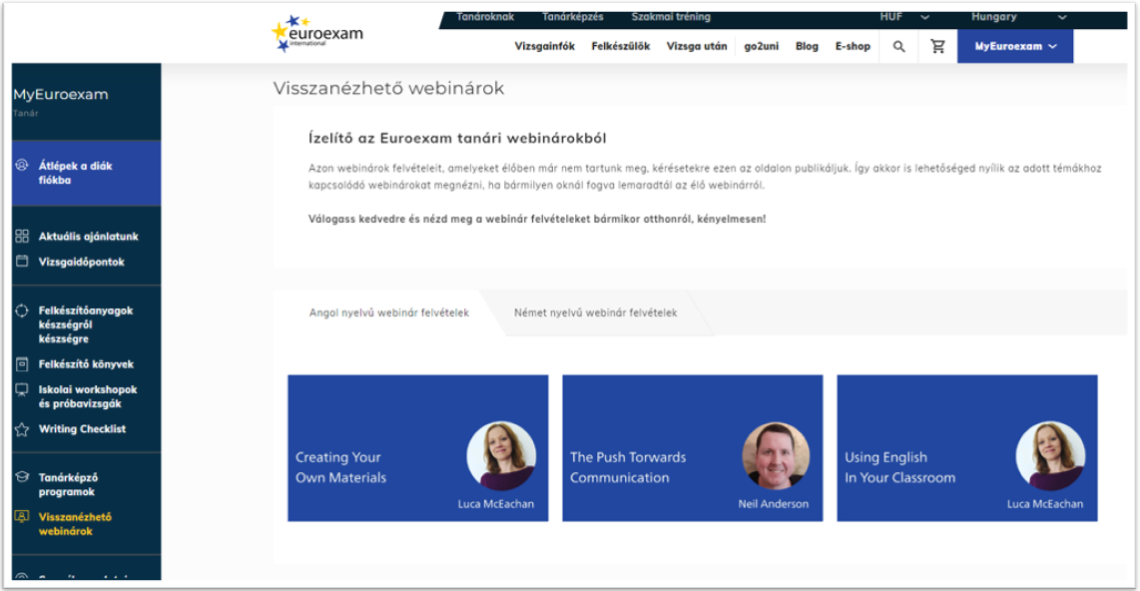Open Aktuális ajánlatunk in sidebar
The width and height of the screenshot is (1140, 591).
(88, 236)
